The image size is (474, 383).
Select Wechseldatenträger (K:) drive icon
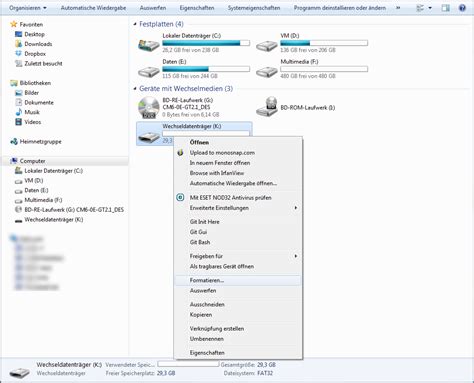click(149, 136)
